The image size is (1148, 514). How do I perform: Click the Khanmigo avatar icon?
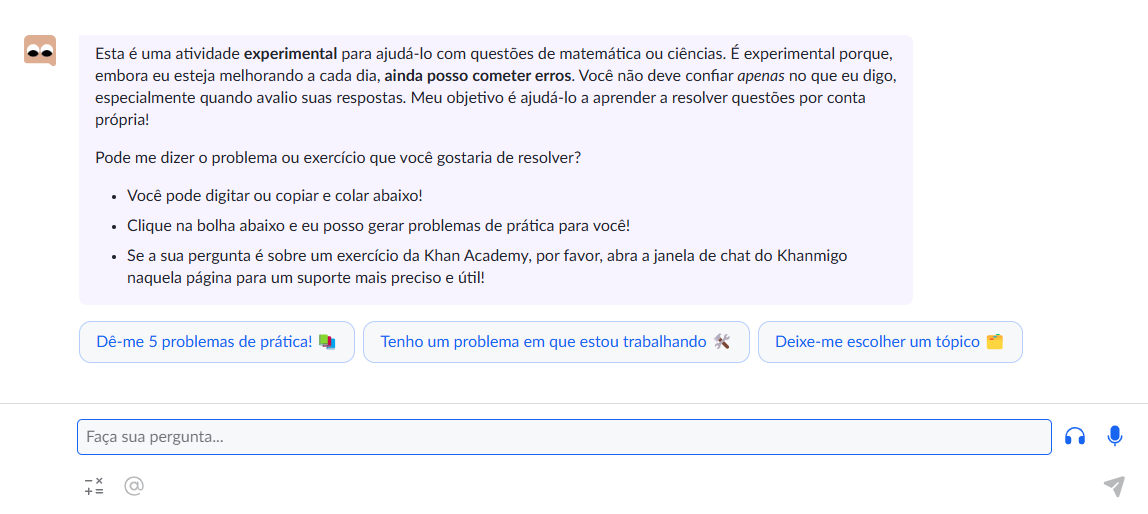click(x=40, y=51)
